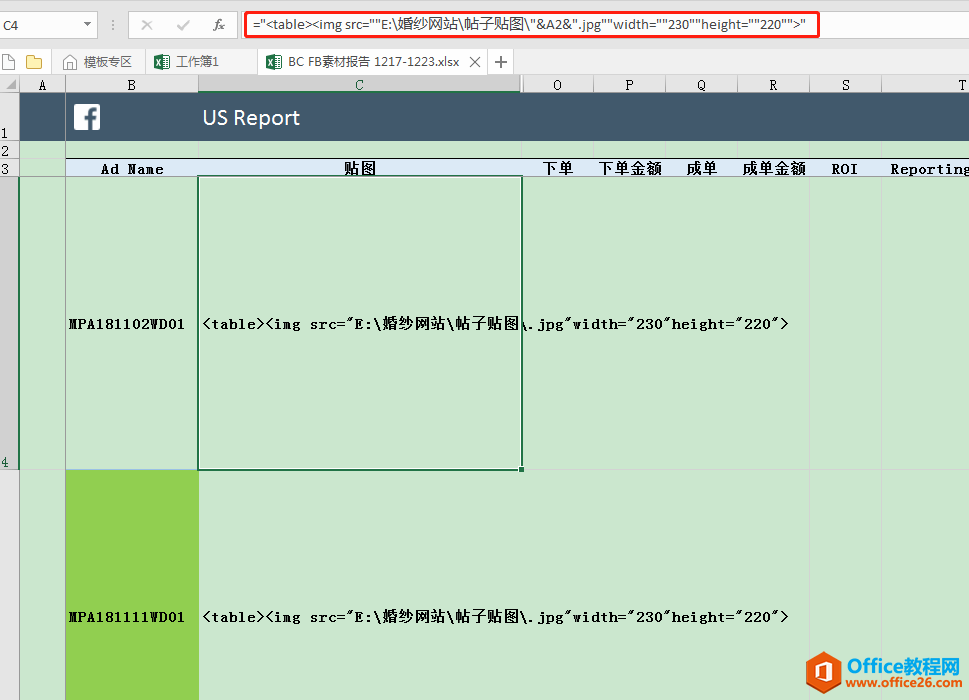Click the img formula text in row 4
This screenshot has width=969, height=700.
coord(495,324)
